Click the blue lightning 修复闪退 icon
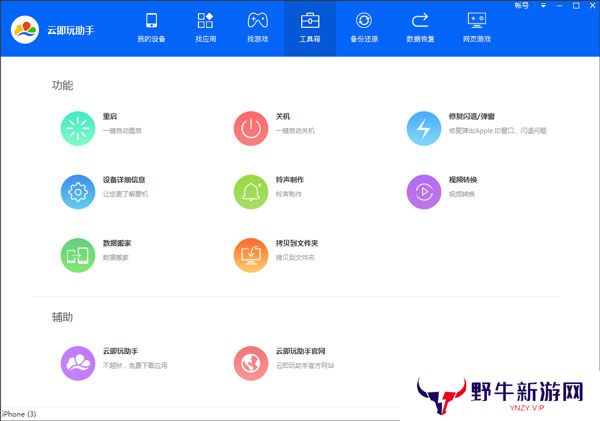The image size is (600, 421). coord(424,128)
